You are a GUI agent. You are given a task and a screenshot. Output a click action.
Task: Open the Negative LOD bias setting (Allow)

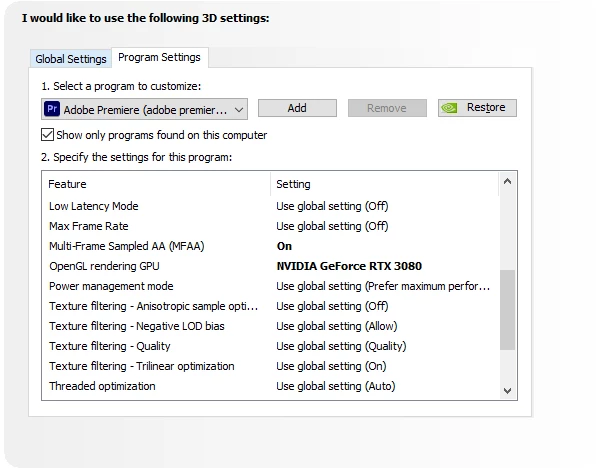(337, 326)
